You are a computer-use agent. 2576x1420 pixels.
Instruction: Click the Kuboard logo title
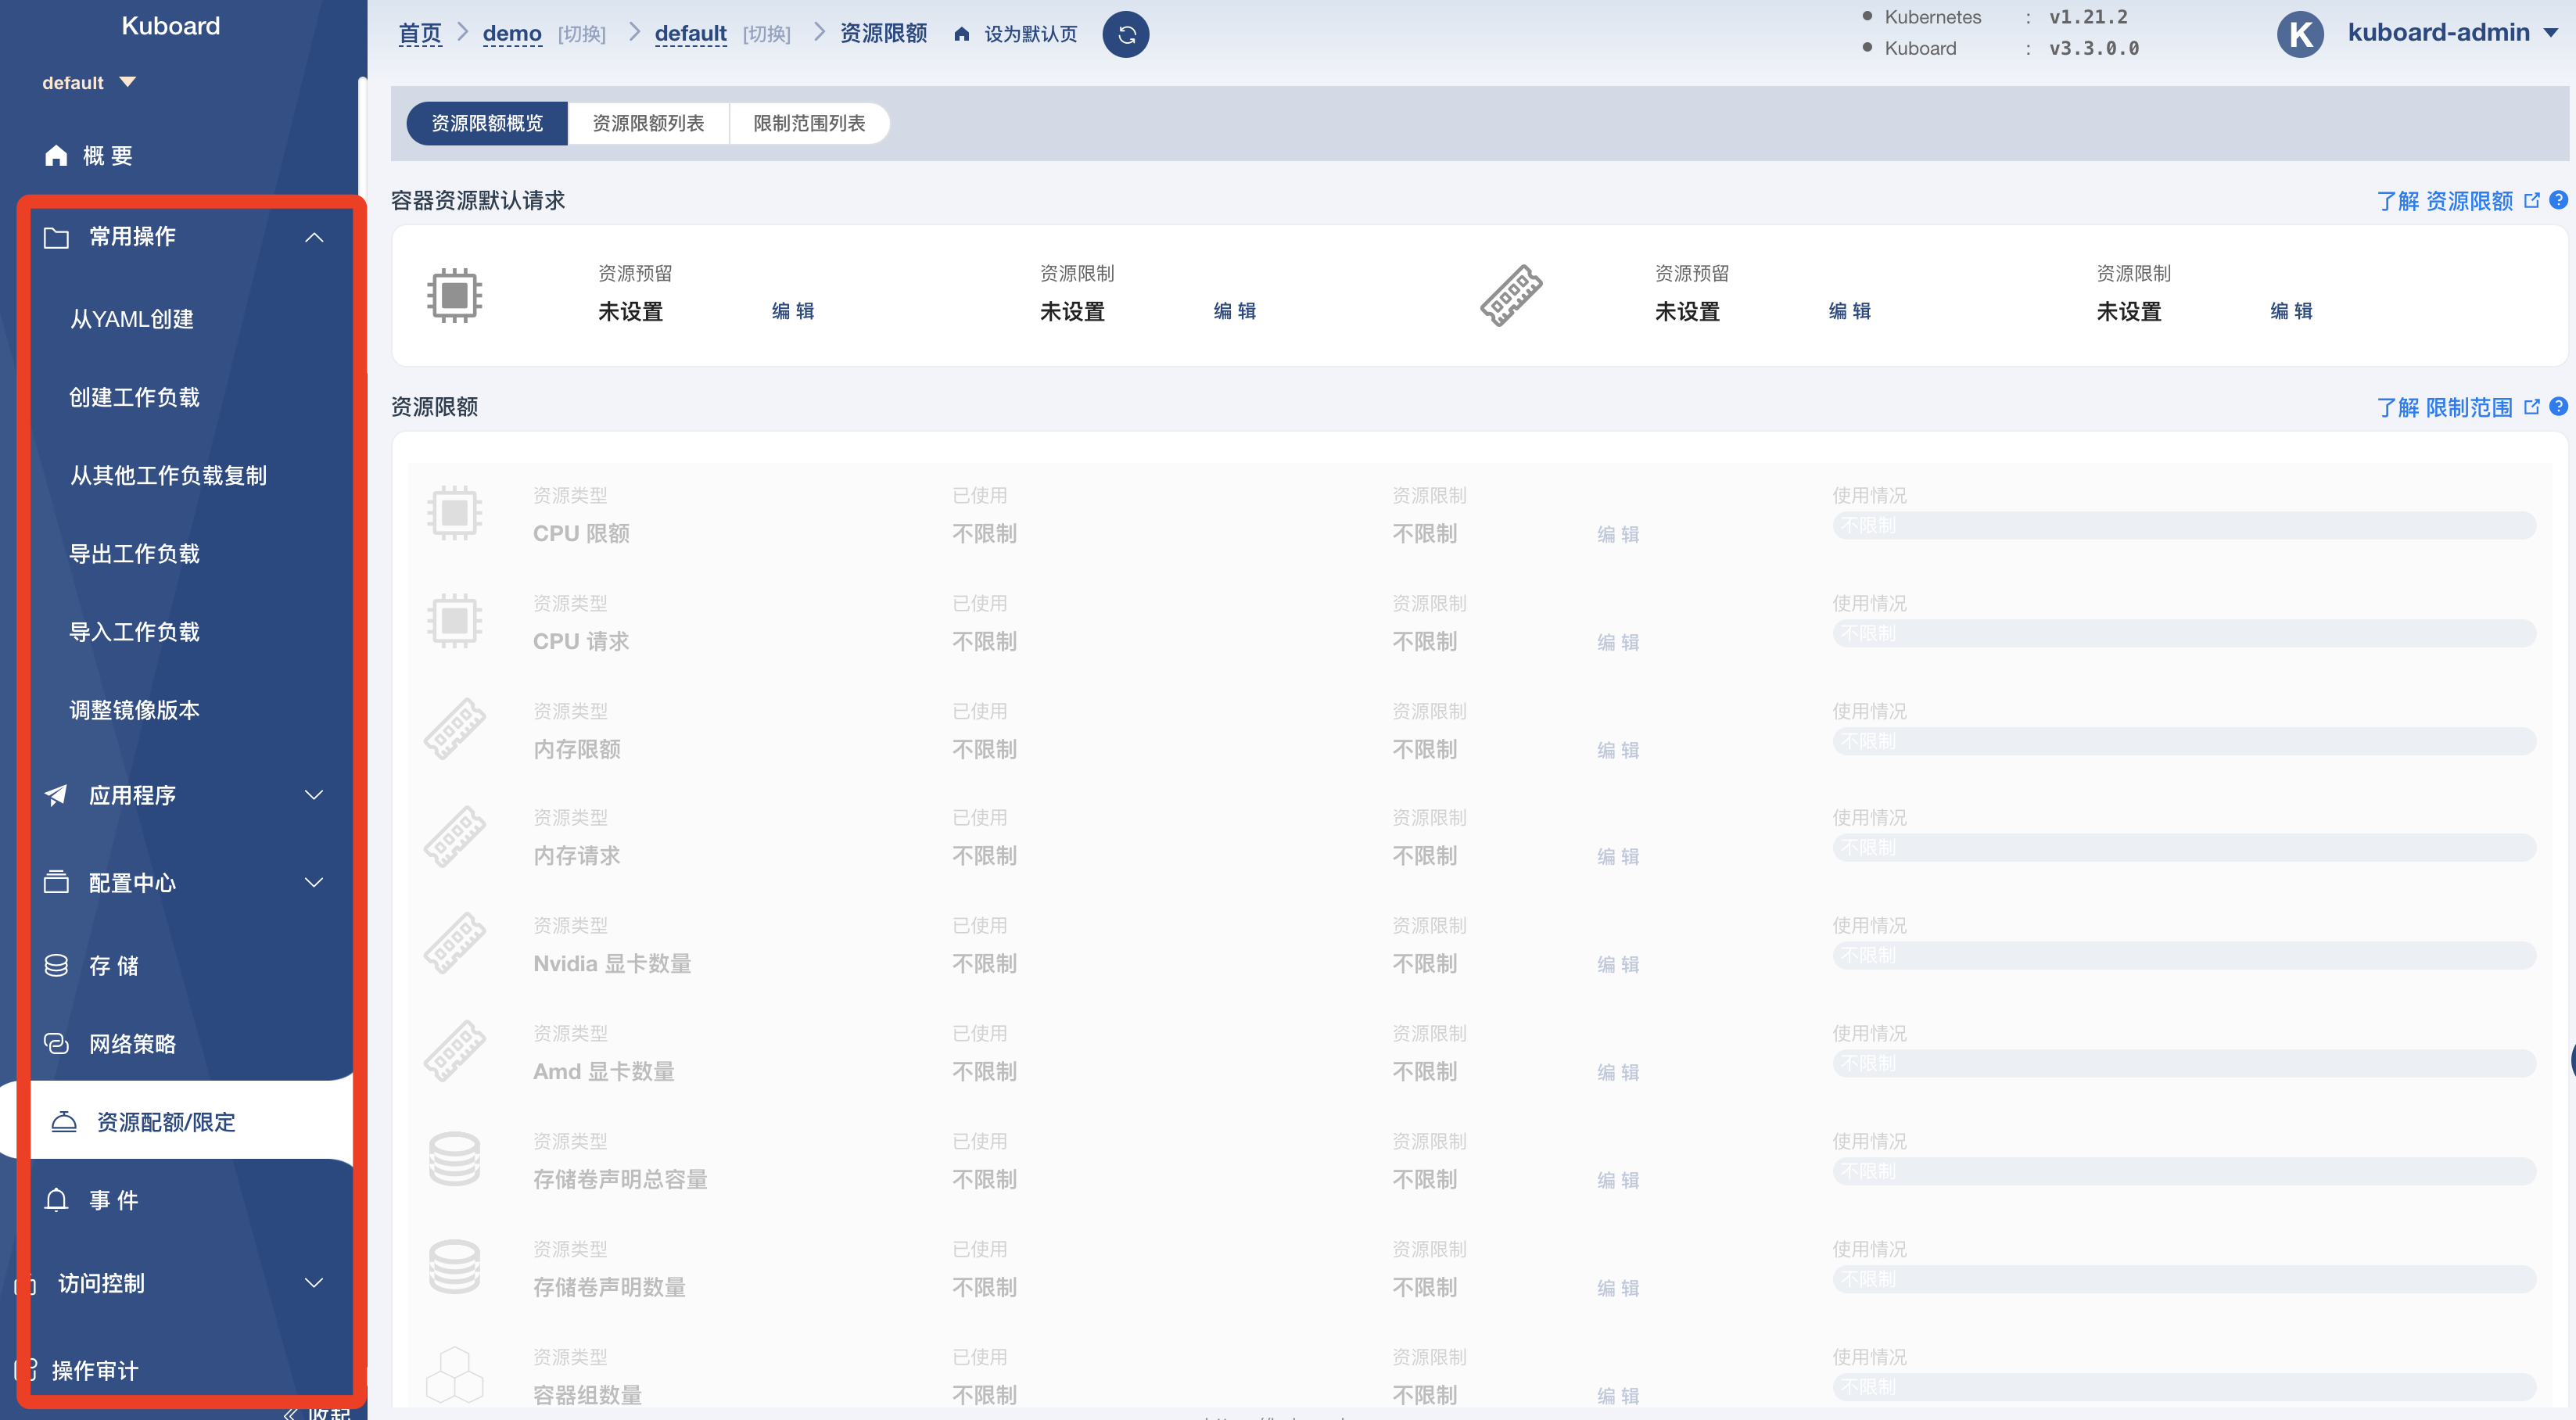click(x=171, y=26)
